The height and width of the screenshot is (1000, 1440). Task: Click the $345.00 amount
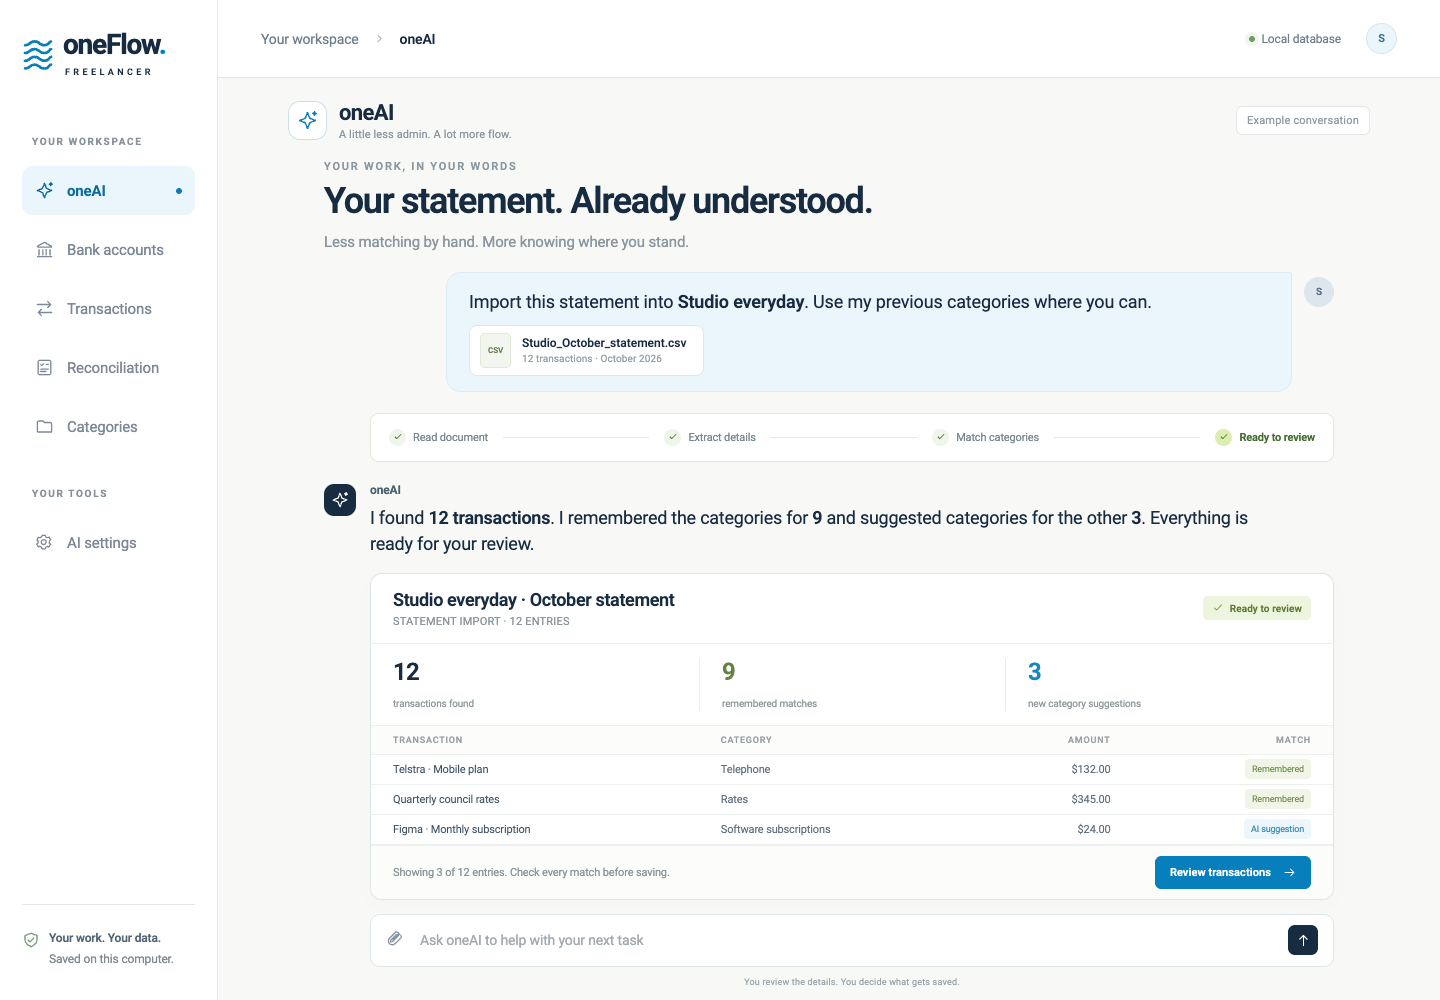[1091, 799]
